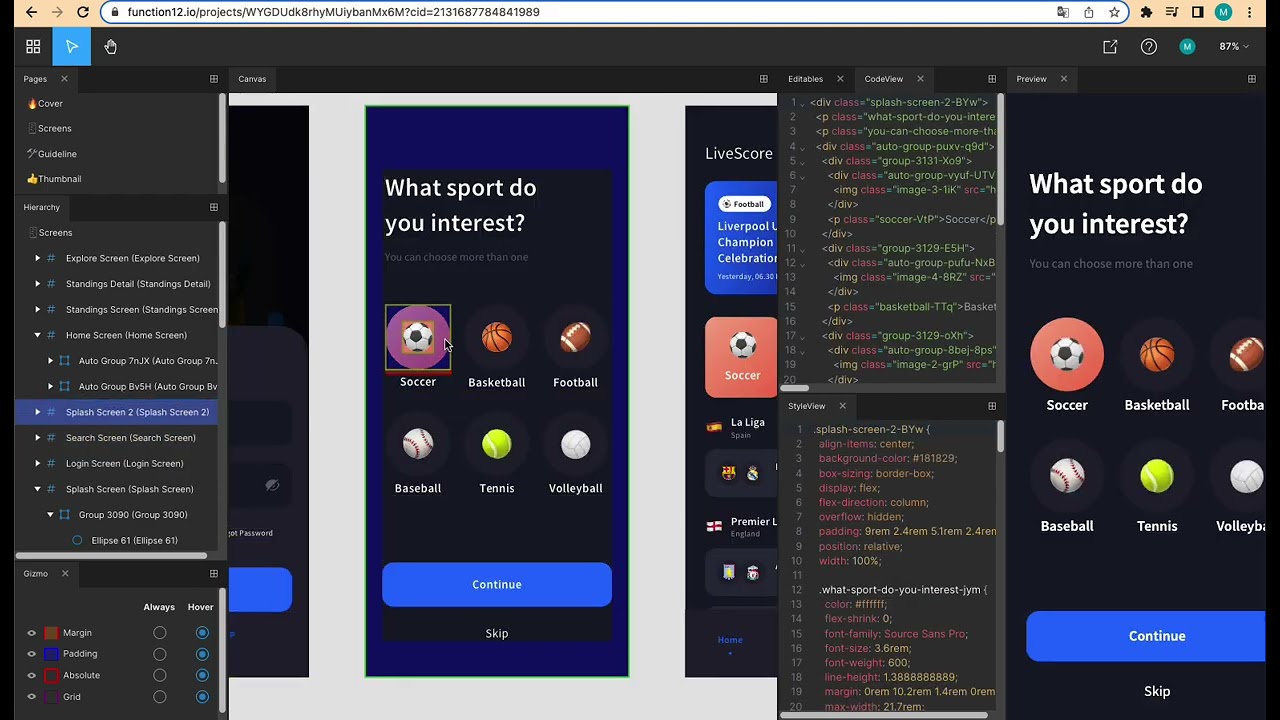Switch to the CodeView tab

tap(883, 79)
